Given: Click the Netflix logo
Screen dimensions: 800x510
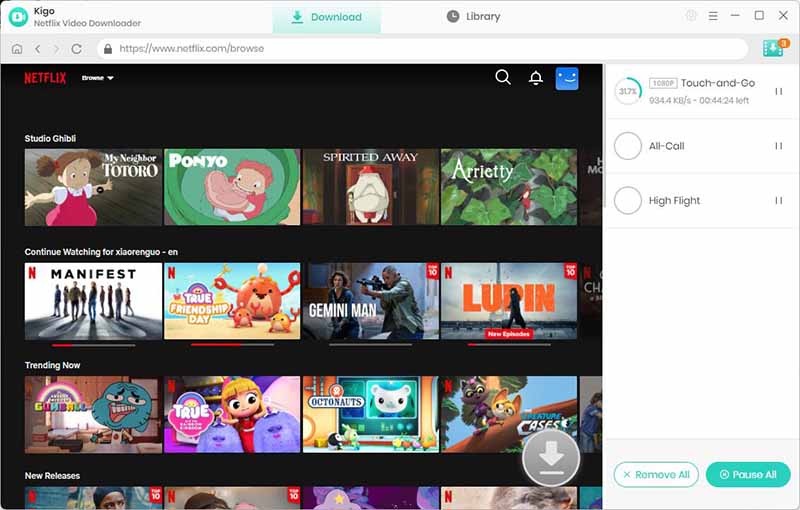Looking at the screenshot, I should (45, 78).
